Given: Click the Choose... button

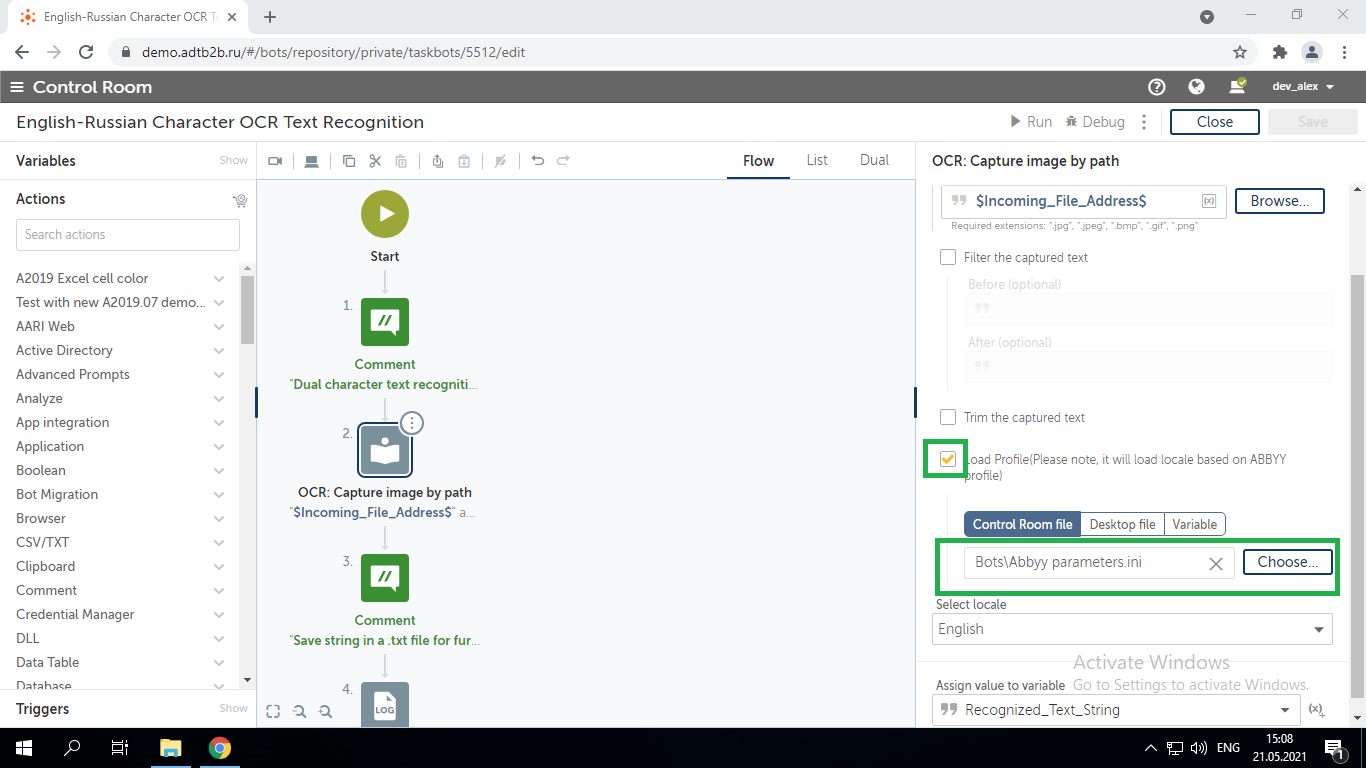Looking at the screenshot, I should [x=1288, y=562].
